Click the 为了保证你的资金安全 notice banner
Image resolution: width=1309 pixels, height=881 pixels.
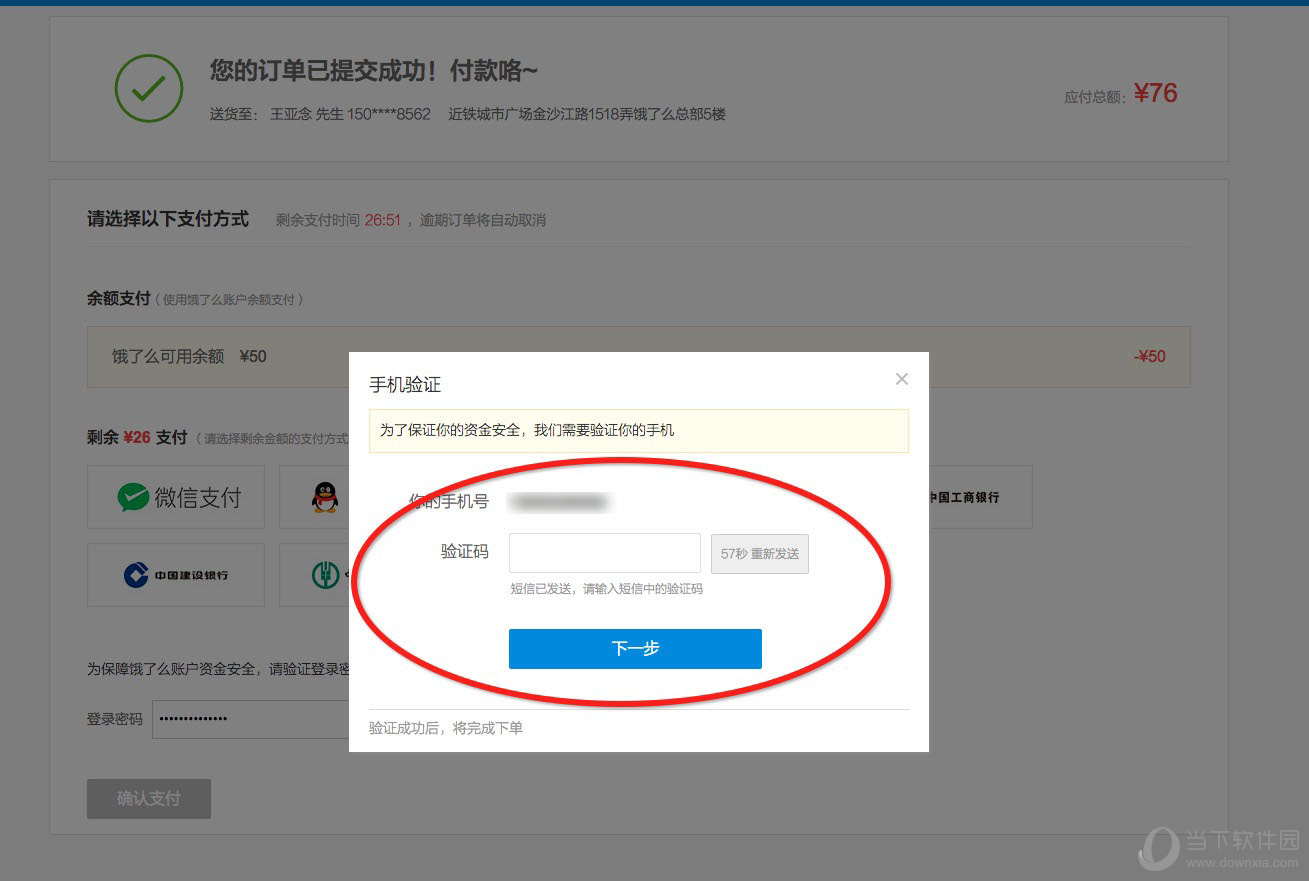tap(638, 430)
